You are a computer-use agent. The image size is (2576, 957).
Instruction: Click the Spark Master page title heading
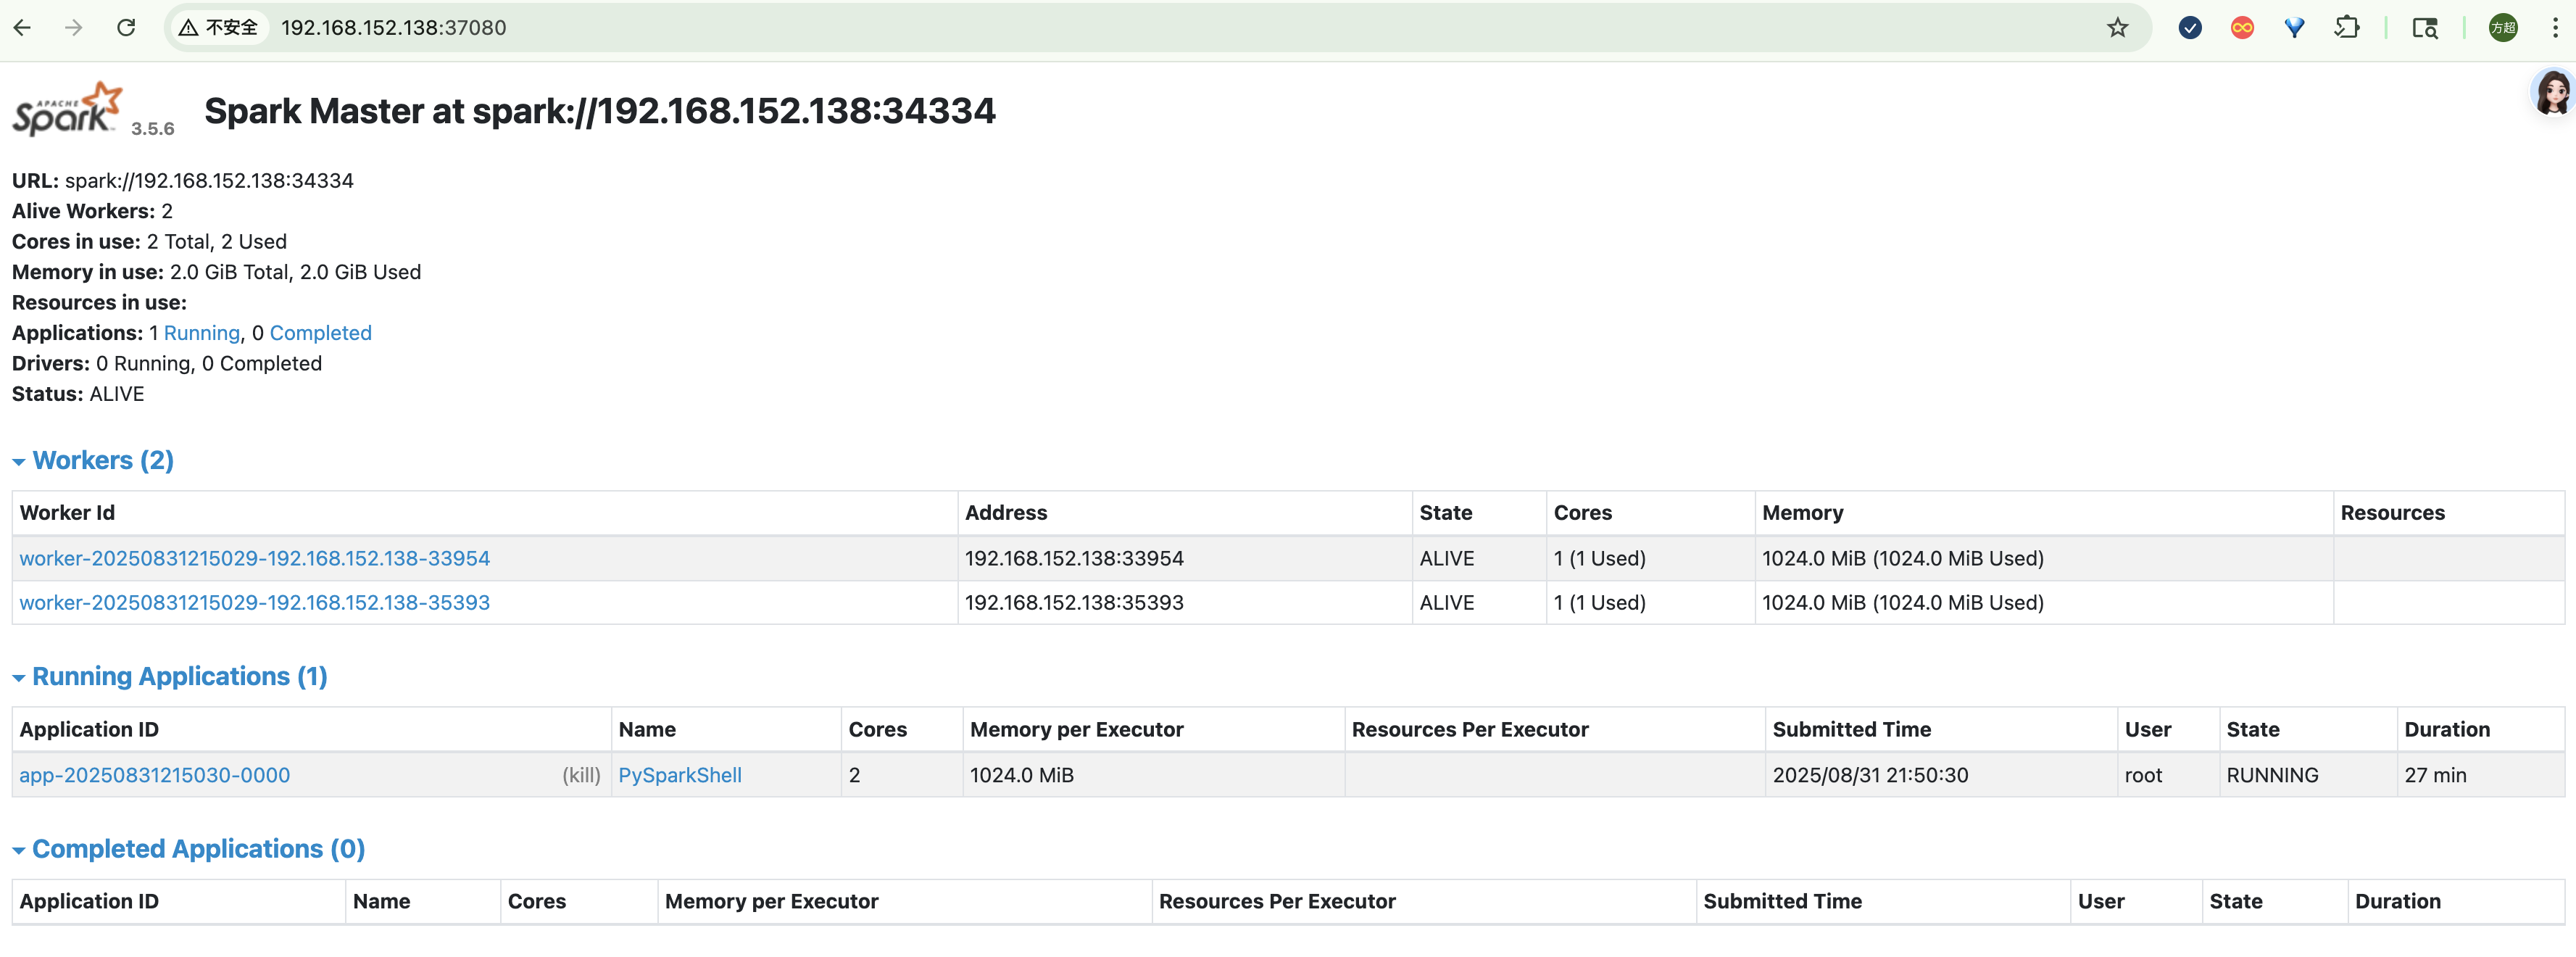tap(600, 110)
